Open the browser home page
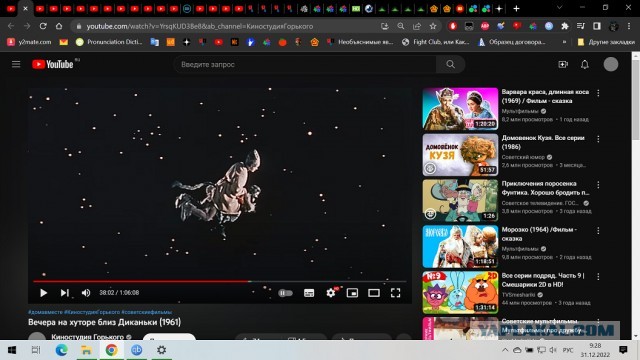Viewport: 640px width, 360px height. (x=59, y=26)
